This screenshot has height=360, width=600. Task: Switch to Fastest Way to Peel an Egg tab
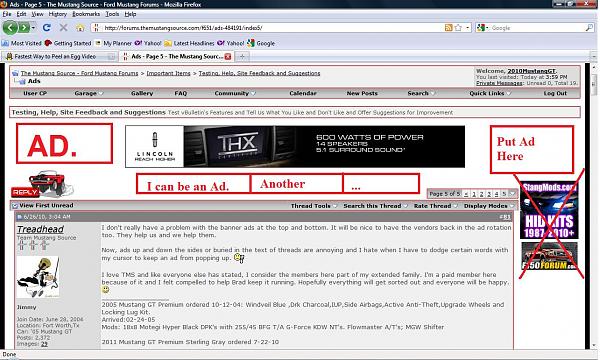(x=59, y=57)
